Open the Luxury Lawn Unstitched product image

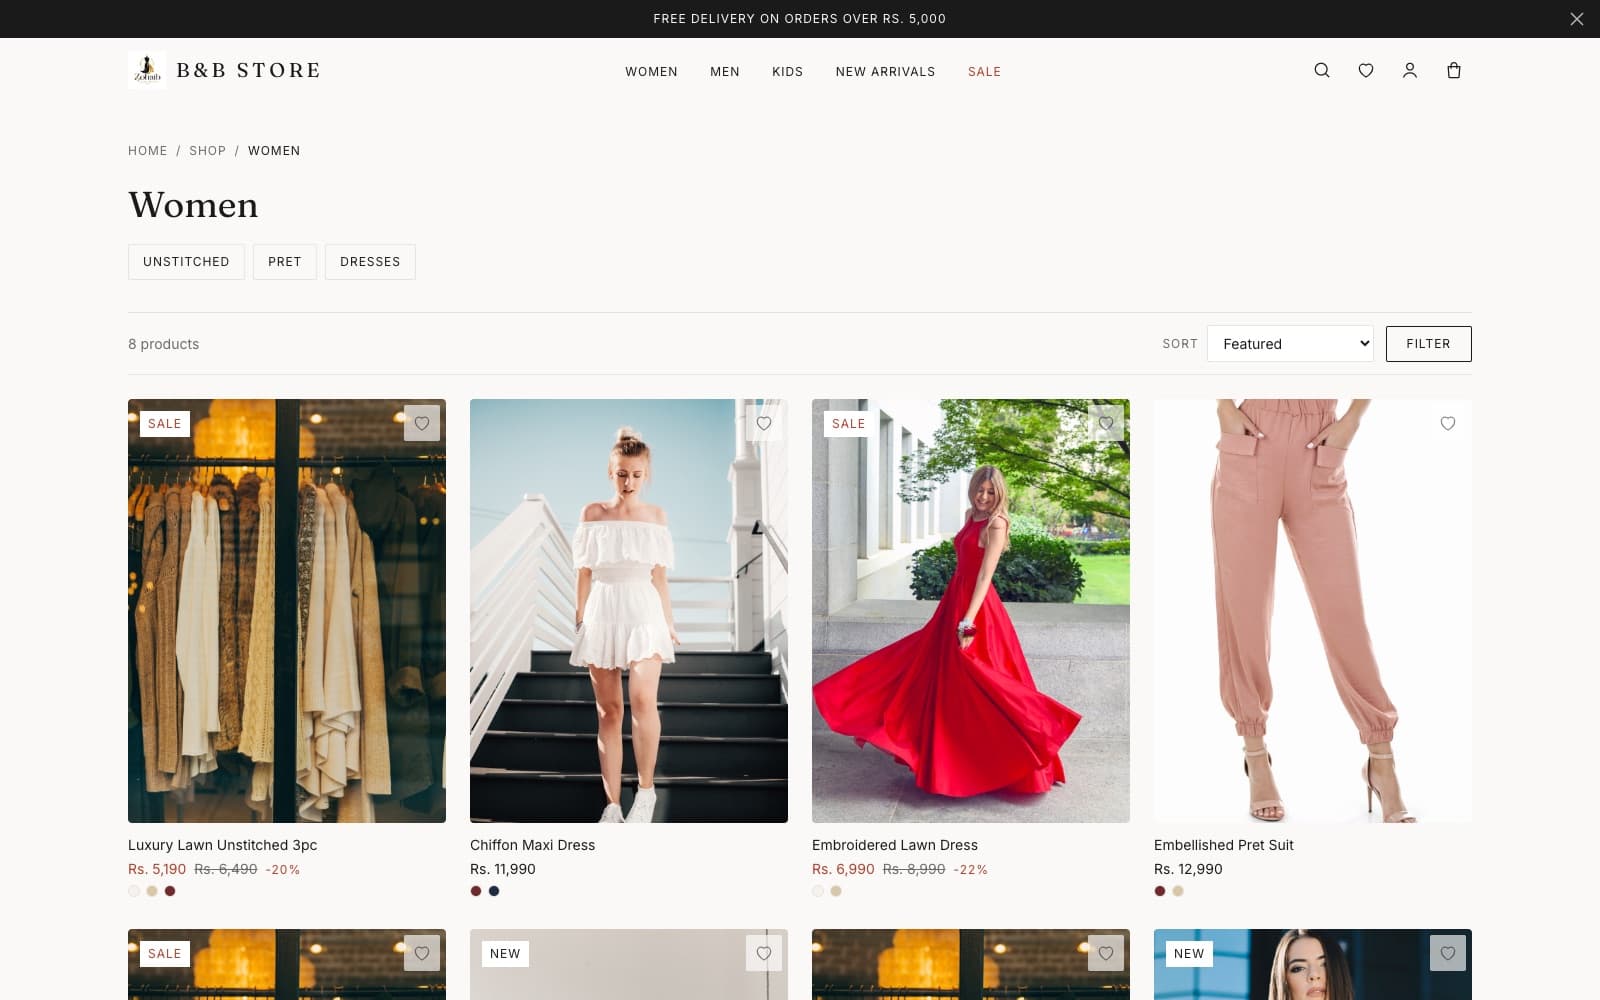(x=287, y=611)
